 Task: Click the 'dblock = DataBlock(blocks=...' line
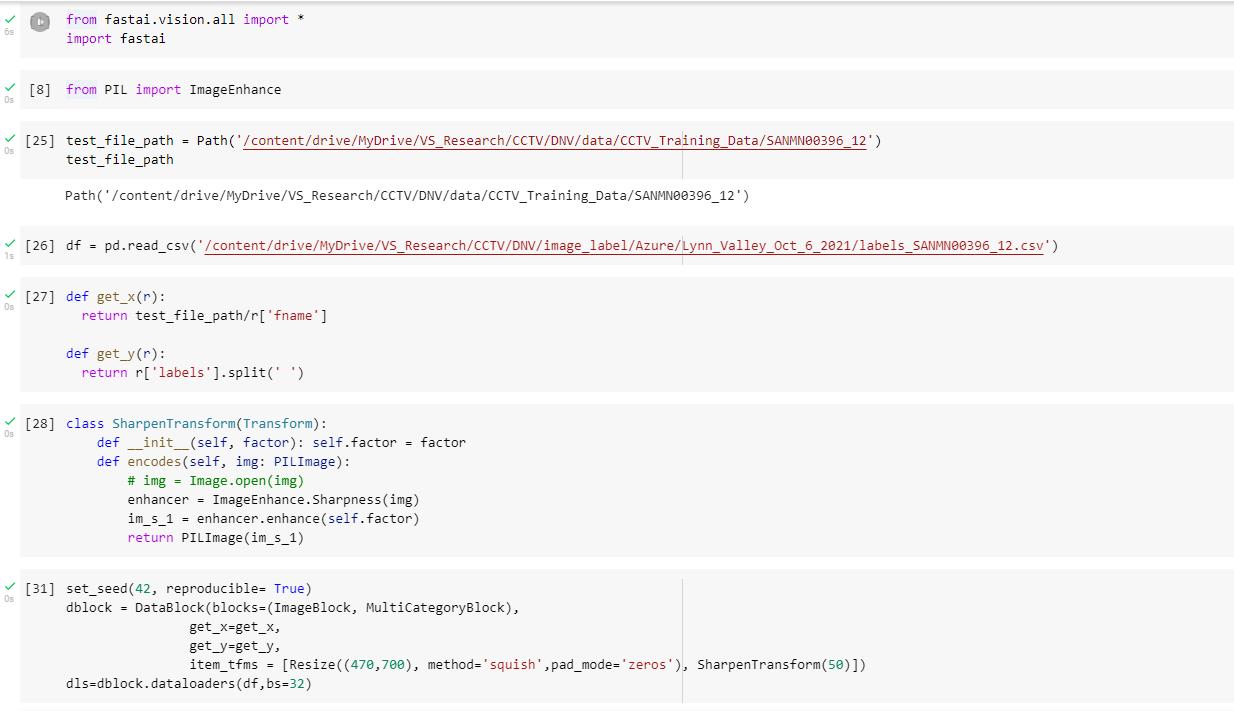(293, 608)
